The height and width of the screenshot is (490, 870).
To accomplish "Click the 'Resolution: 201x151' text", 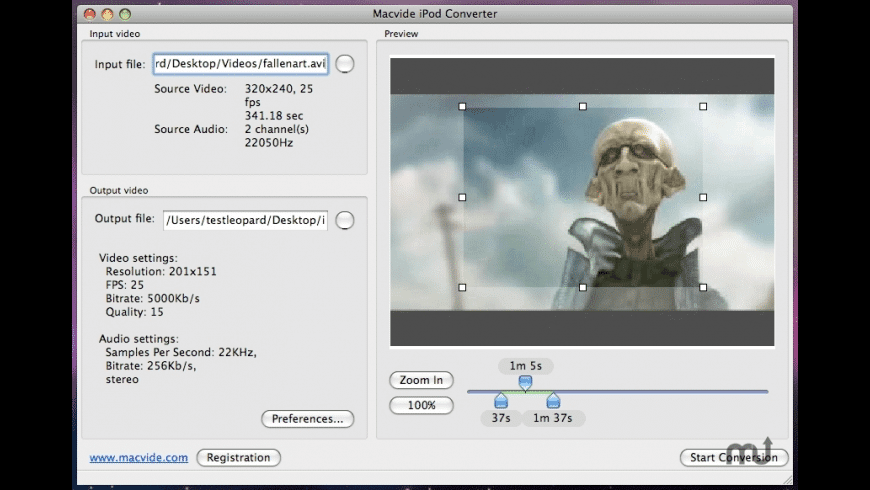I will click(161, 271).
